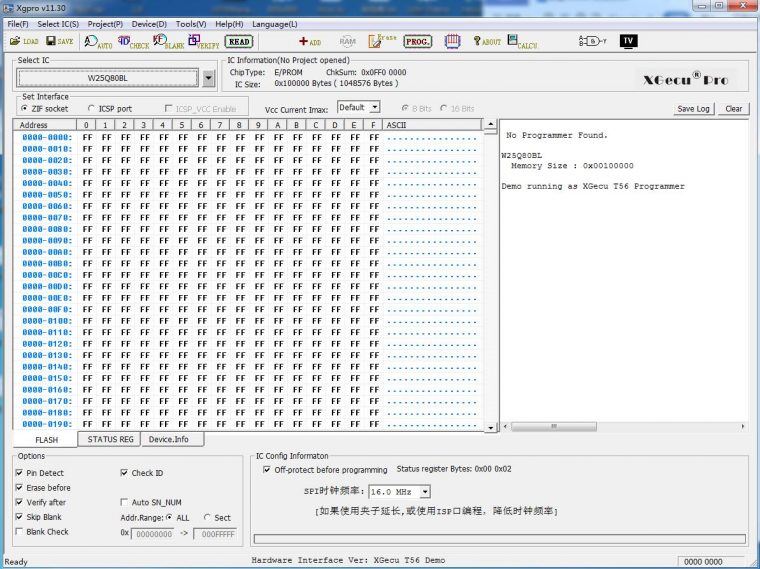Screen dimensions: 760x569
Task: Open the Select IC(S) menu
Action: [x=58, y=24]
